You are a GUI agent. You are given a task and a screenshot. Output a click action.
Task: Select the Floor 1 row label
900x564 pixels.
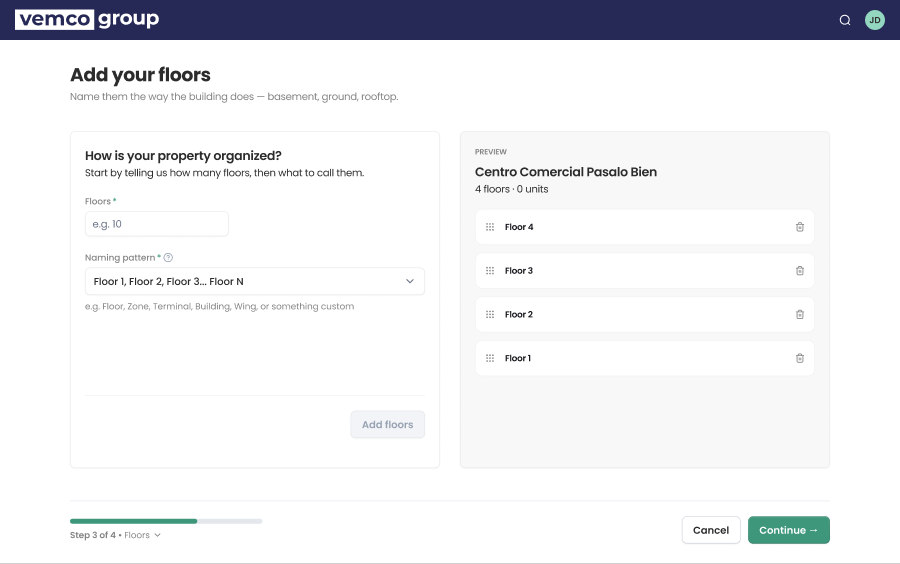[518, 358]
